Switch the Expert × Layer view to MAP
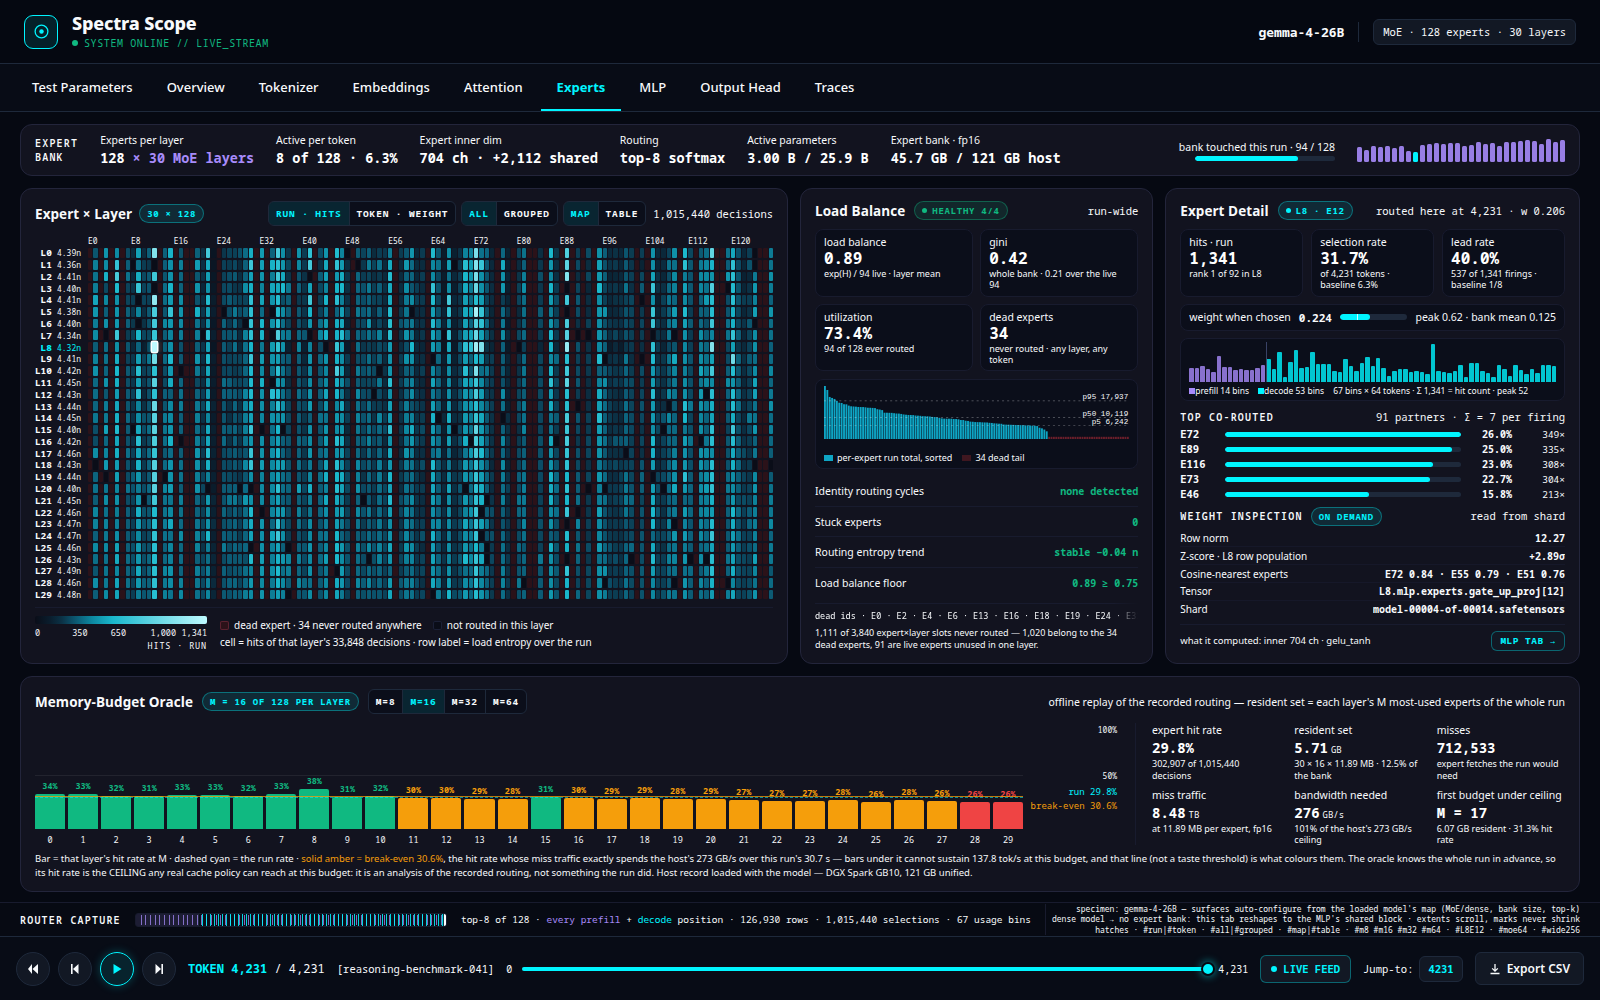Image resolution: width=1600 pixels, height=1000 pixels. pyautogui.click(x=580, y=214)
